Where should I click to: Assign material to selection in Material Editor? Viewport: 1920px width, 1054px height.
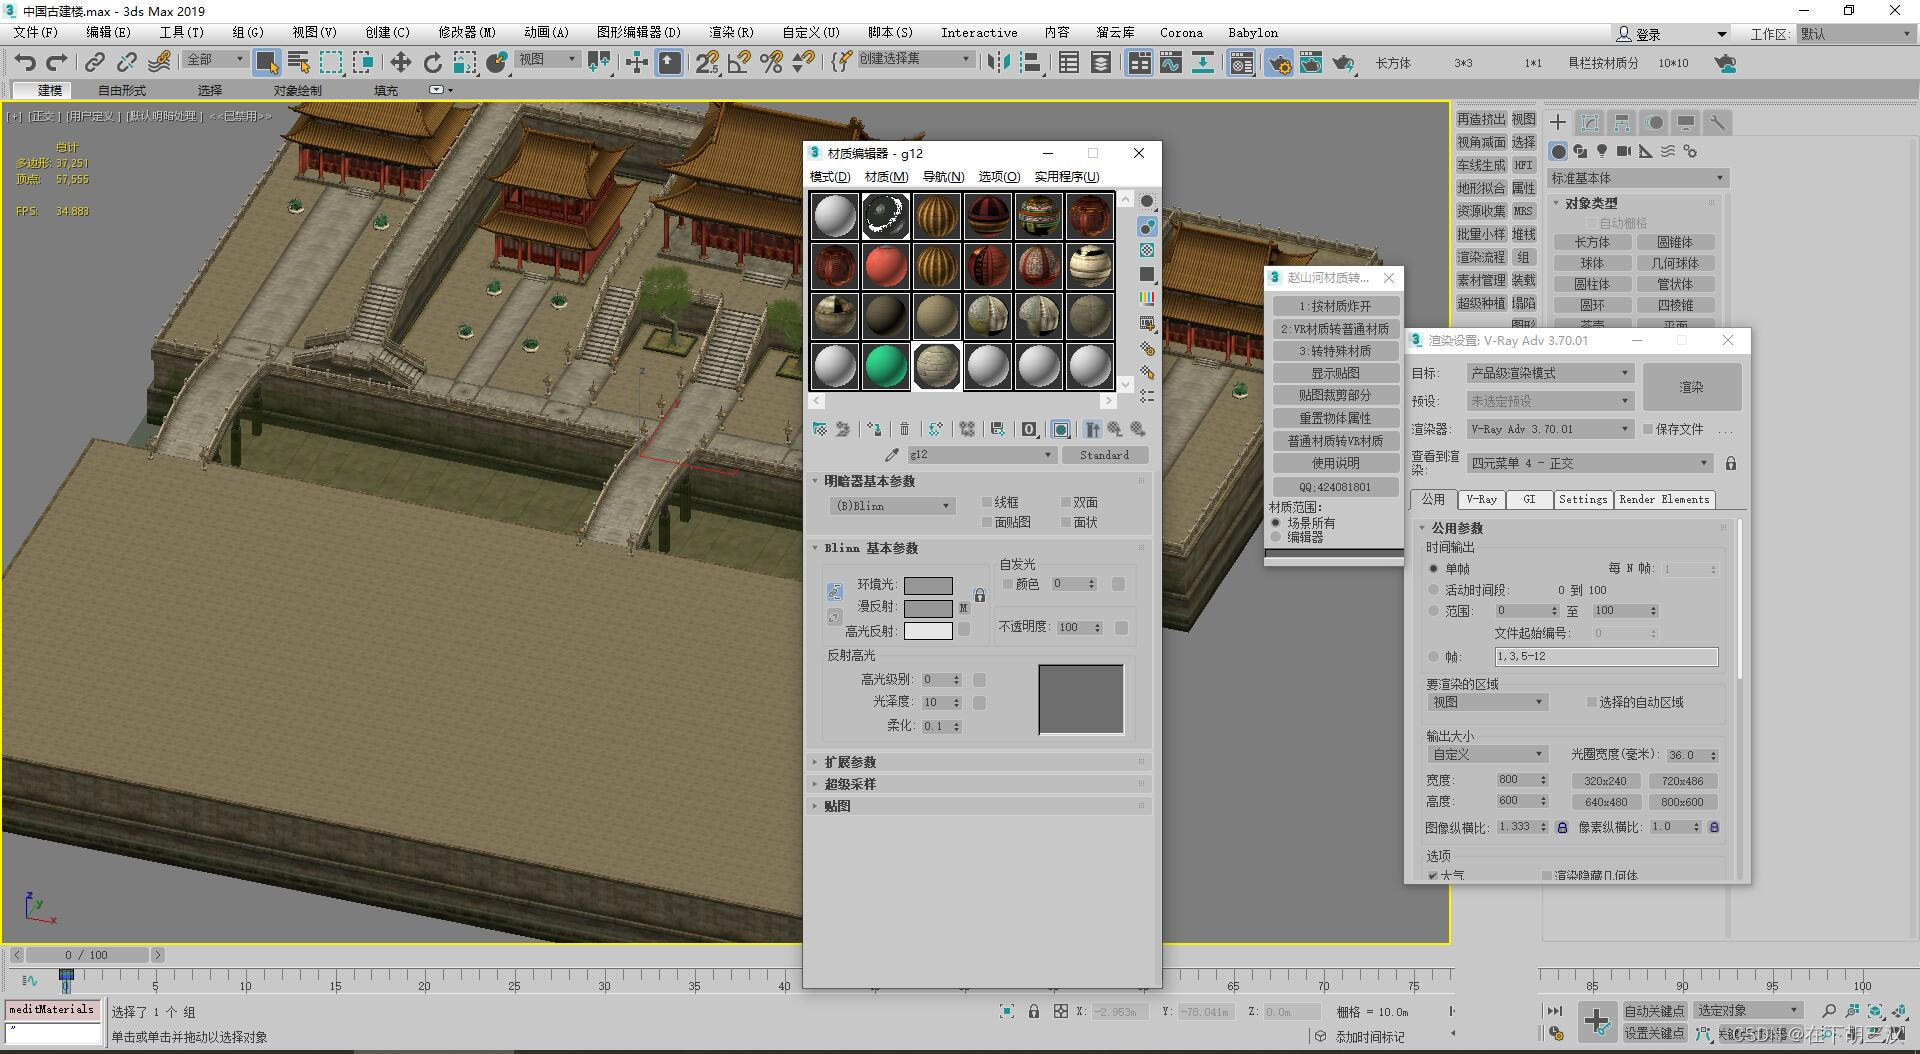872,429
